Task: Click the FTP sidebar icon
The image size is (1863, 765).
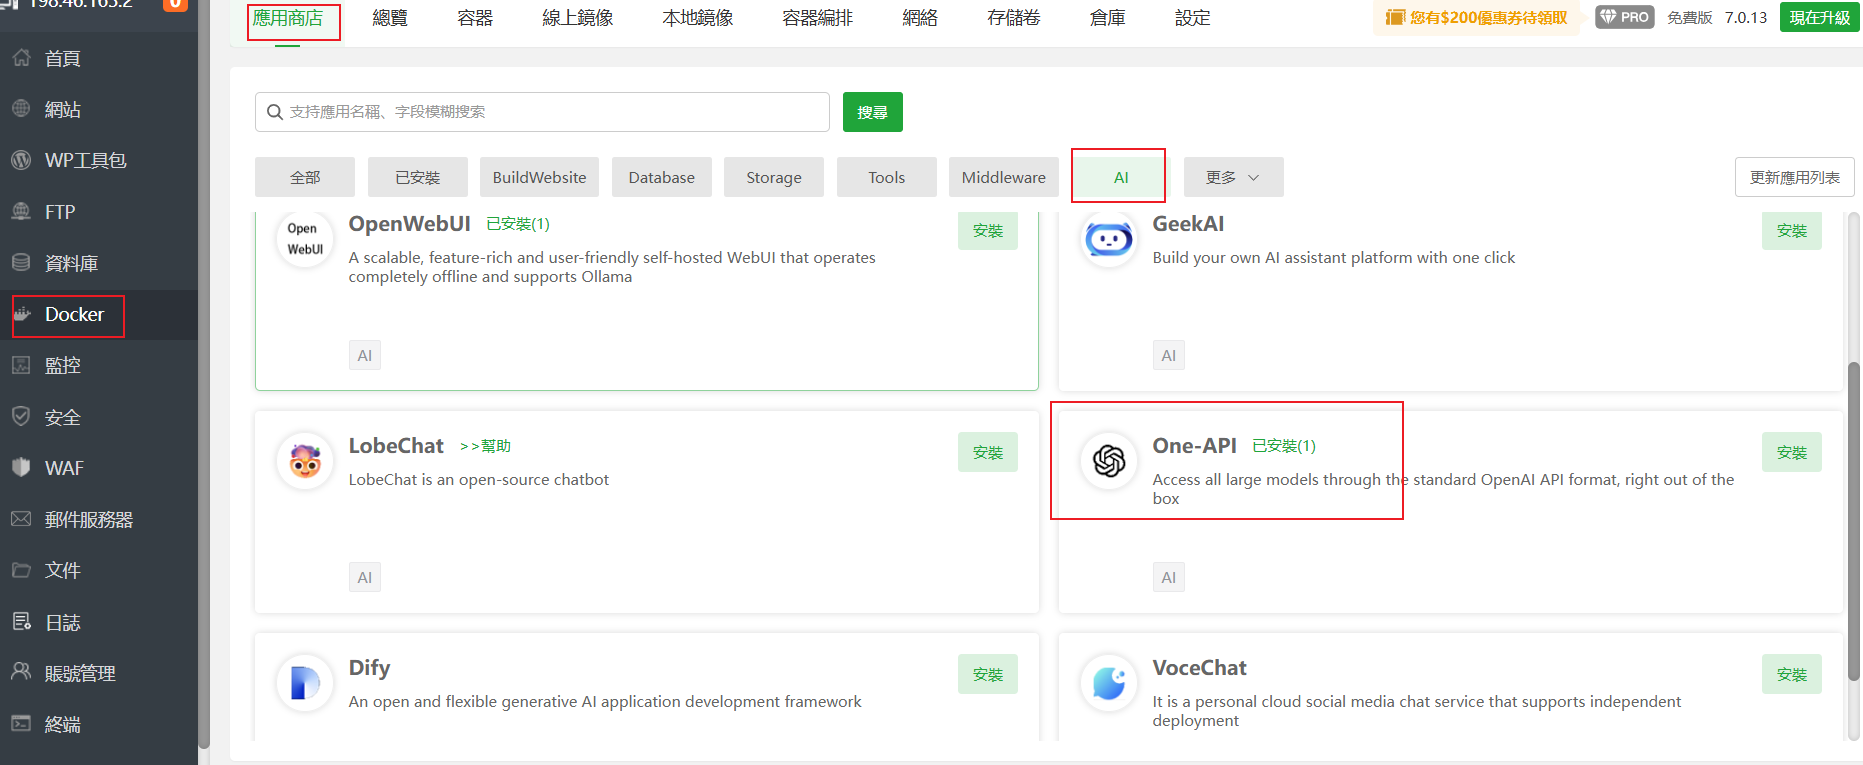Action: pyautogui.click(x=21, y=212)
